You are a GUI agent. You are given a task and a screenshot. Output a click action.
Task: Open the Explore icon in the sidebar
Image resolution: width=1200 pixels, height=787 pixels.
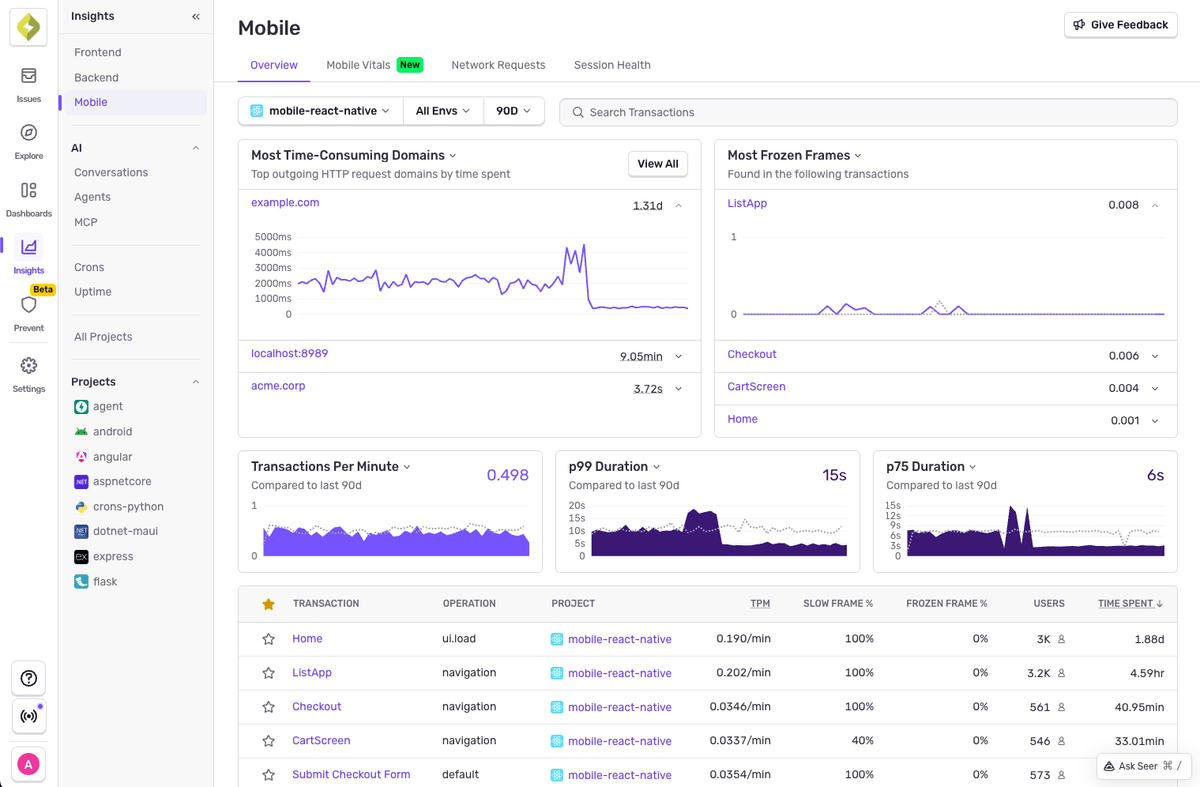click(28, 138)
